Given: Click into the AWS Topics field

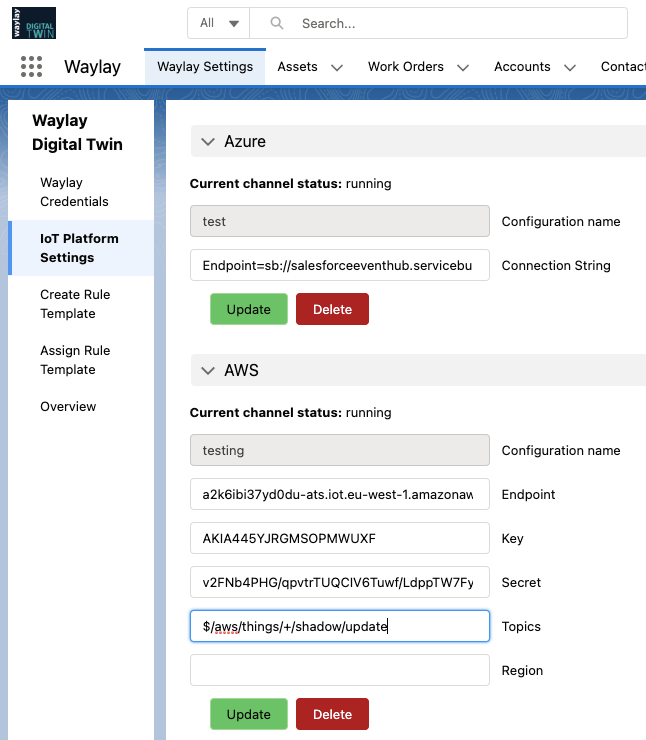Looking at the screenshot, I should click(x=340, y=626).
